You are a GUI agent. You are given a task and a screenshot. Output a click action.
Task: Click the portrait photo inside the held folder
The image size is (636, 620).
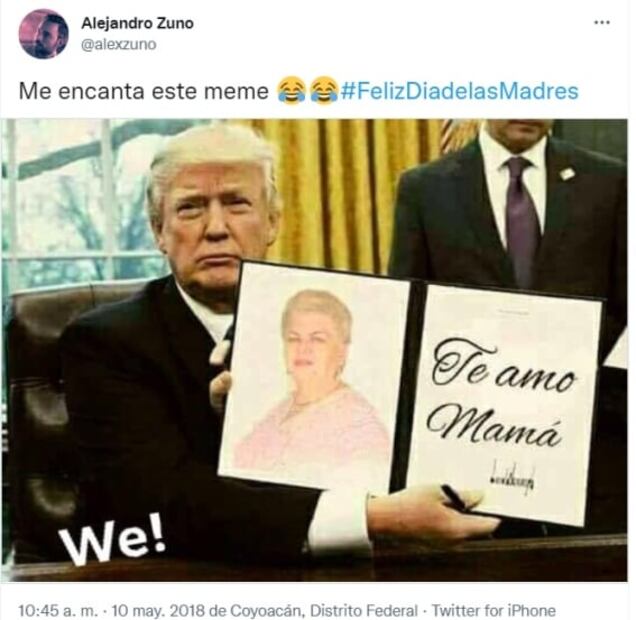click(312, 377)
